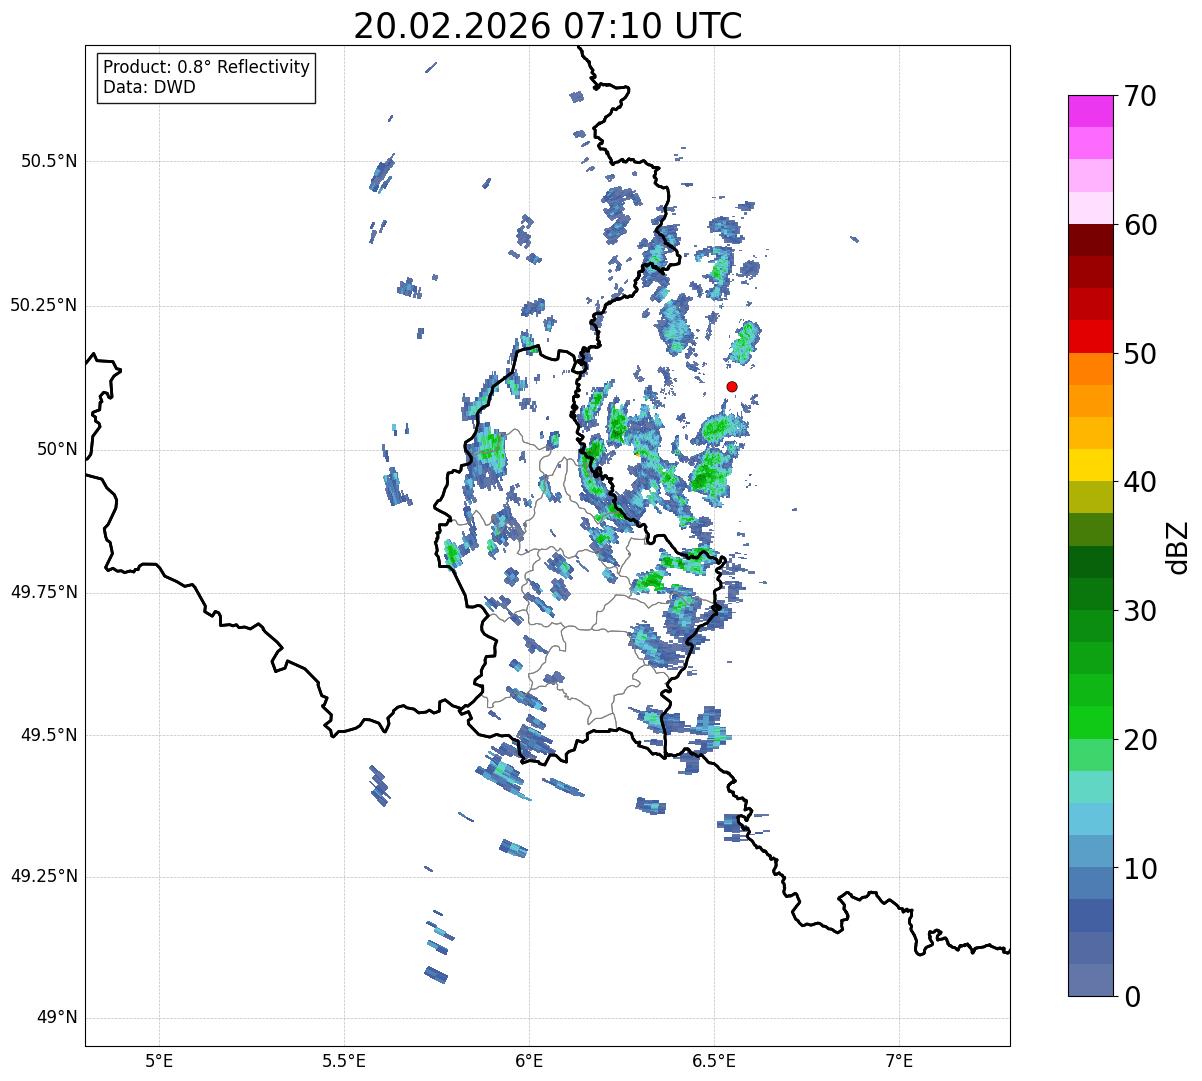This screenshot has width=1202, height=1081.
Task: Select the 'Data: DWD' label
Action: tap(149, 87)
